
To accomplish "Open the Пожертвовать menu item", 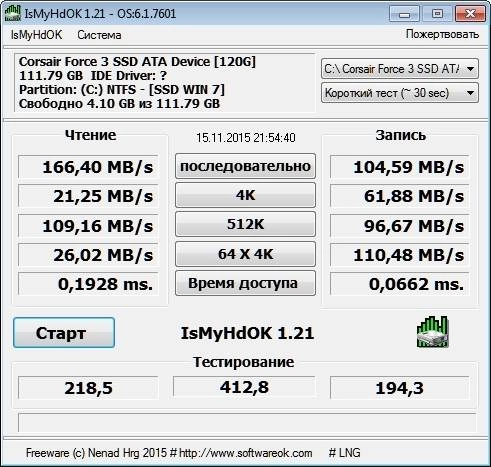I will [442, 34].
